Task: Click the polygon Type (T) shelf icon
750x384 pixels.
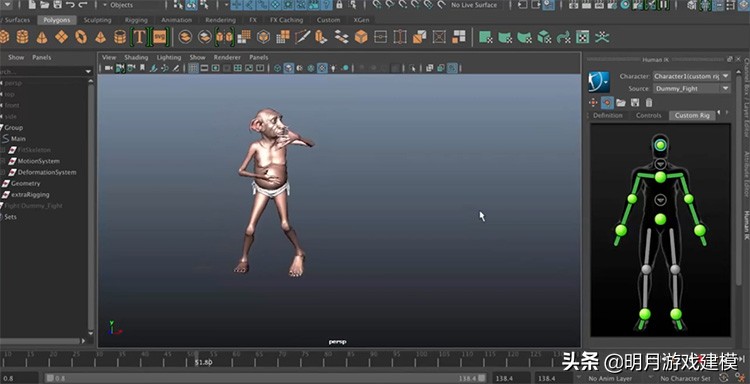Action: tap(139, 37)
